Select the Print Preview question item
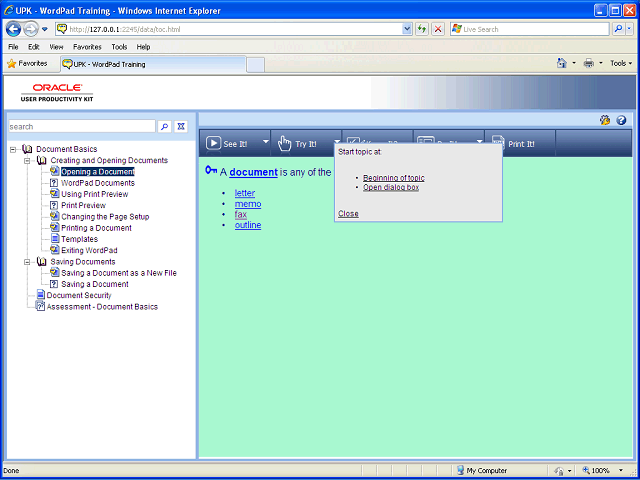 point(83,205)
